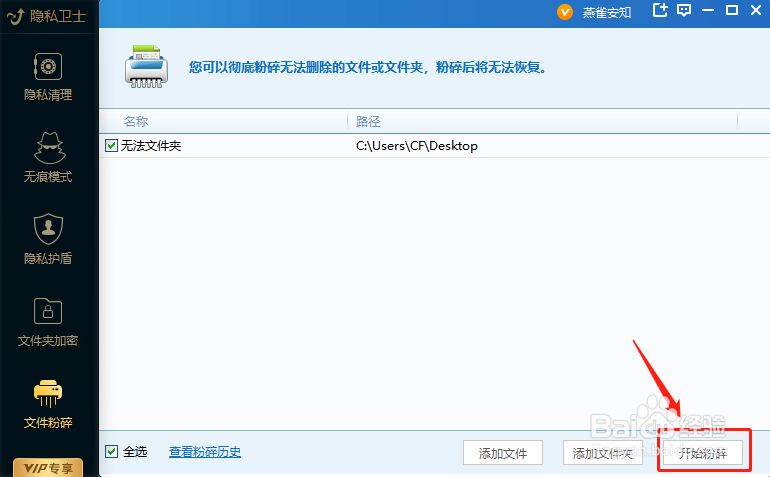770x477 pixels.
Task: Select the 文件粉碎 file shredder tab
Action: click(x=48, y=404)
